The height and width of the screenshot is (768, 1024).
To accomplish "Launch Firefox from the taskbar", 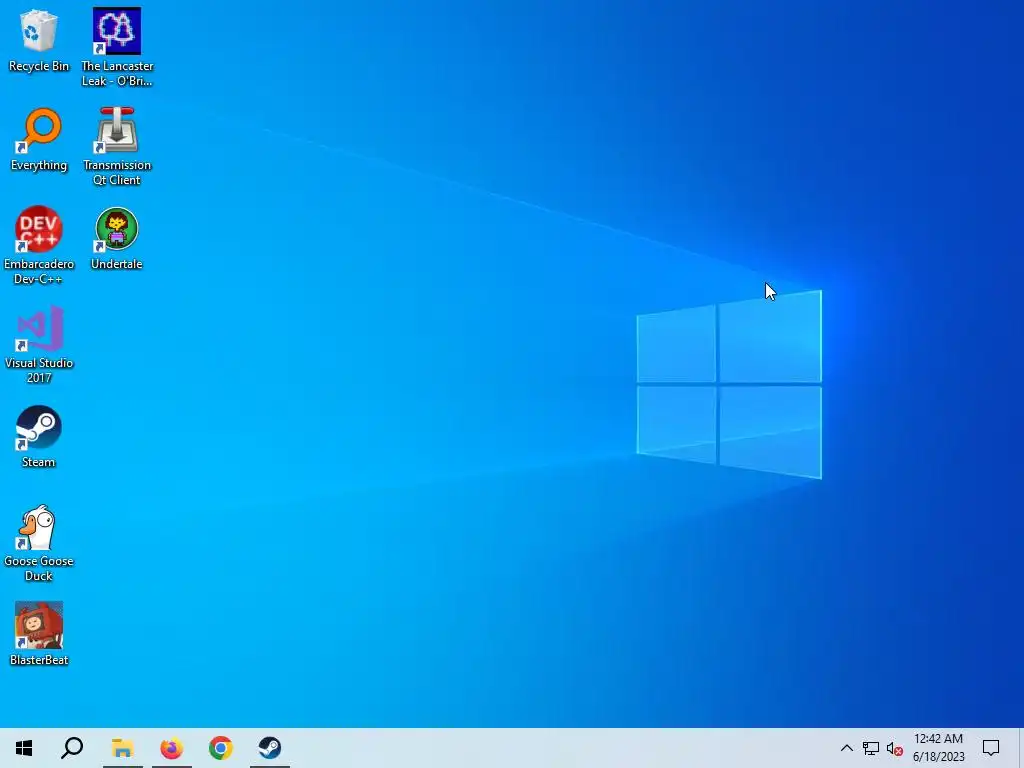I will tap(172, 748).
